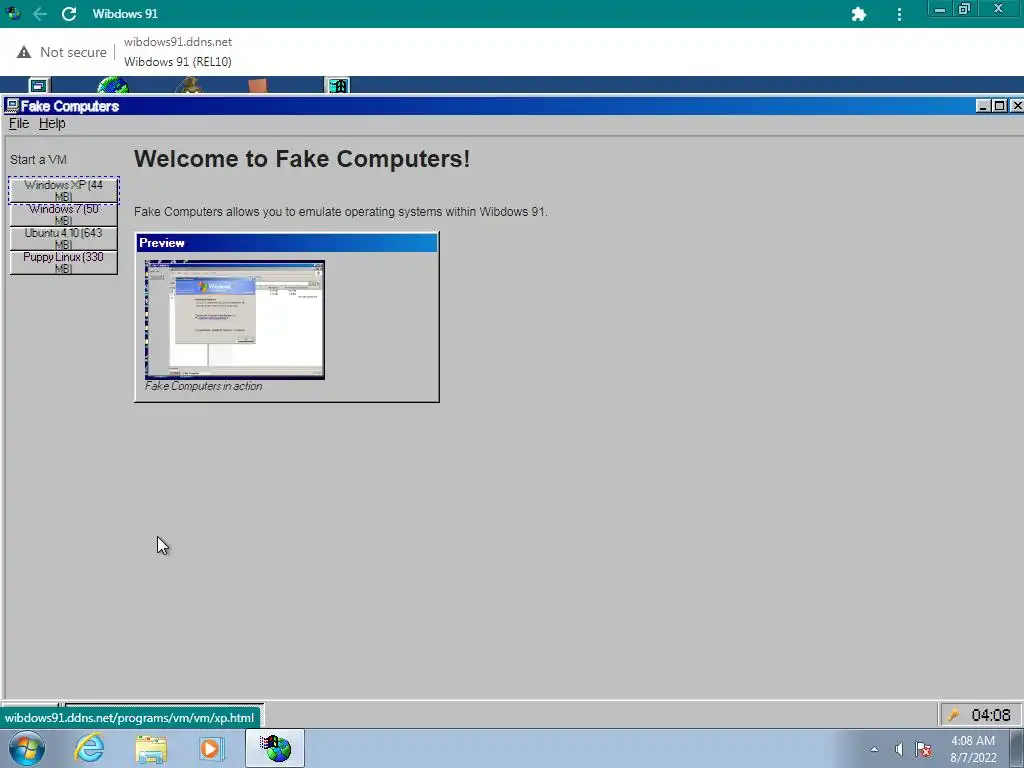Click the Fake Computers in action preview thumbnail

click(x=234, y=319)
